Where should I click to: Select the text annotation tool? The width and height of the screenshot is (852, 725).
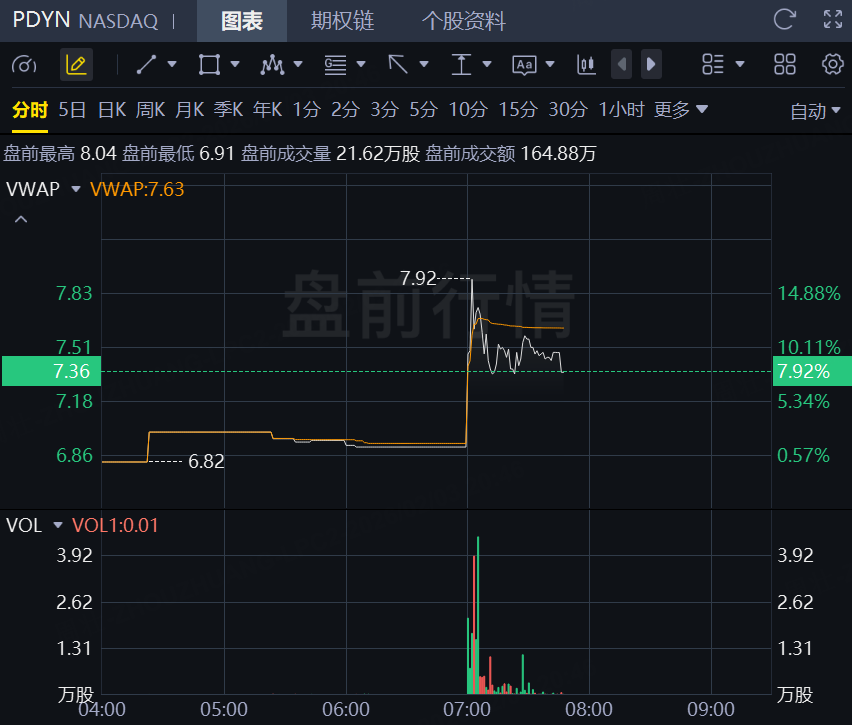pyautogui.click(x=524, y=65)
